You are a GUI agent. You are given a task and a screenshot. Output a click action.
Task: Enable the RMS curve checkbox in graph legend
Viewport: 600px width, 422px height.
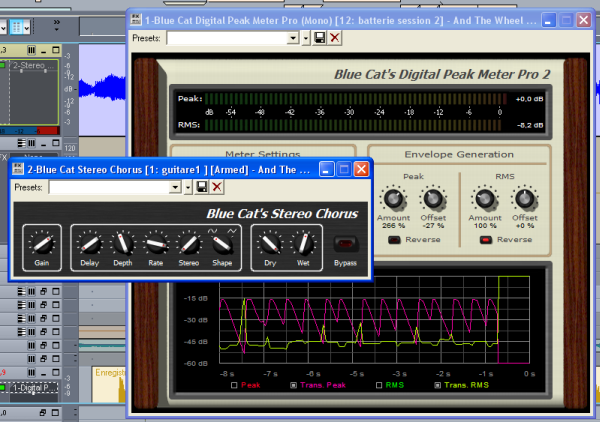click(379, 385)
